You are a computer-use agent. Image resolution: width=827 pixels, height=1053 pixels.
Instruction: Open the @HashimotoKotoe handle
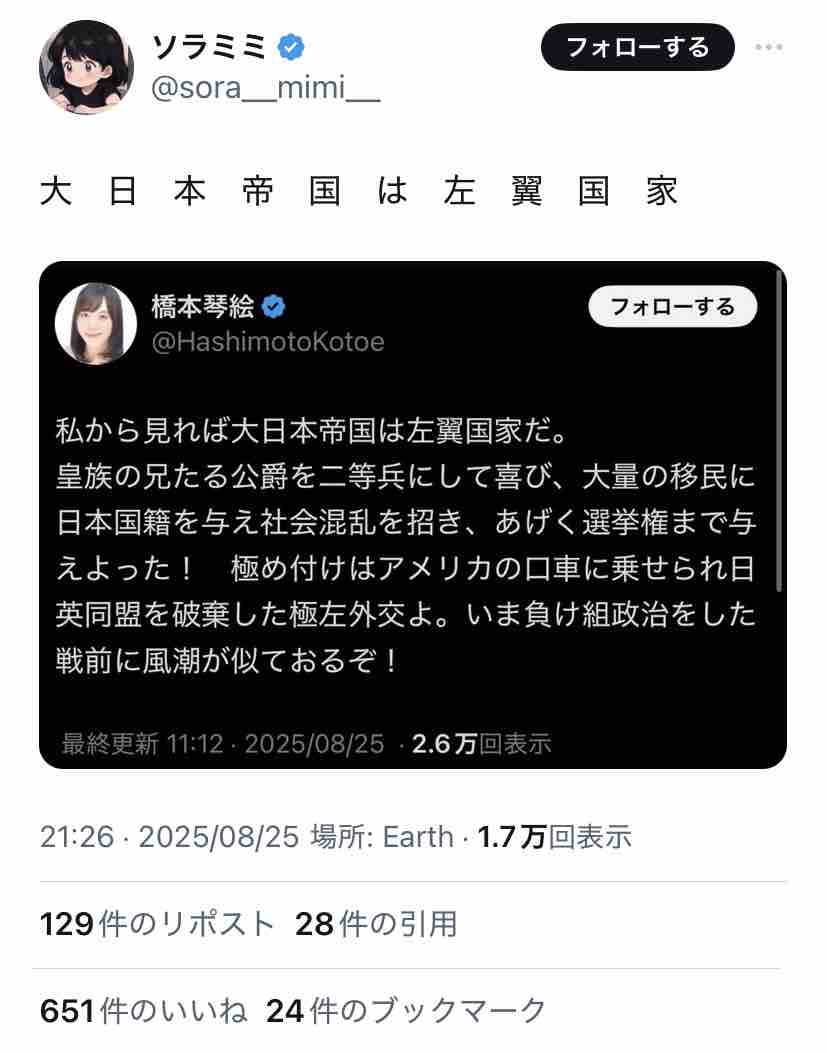point(268,342)
